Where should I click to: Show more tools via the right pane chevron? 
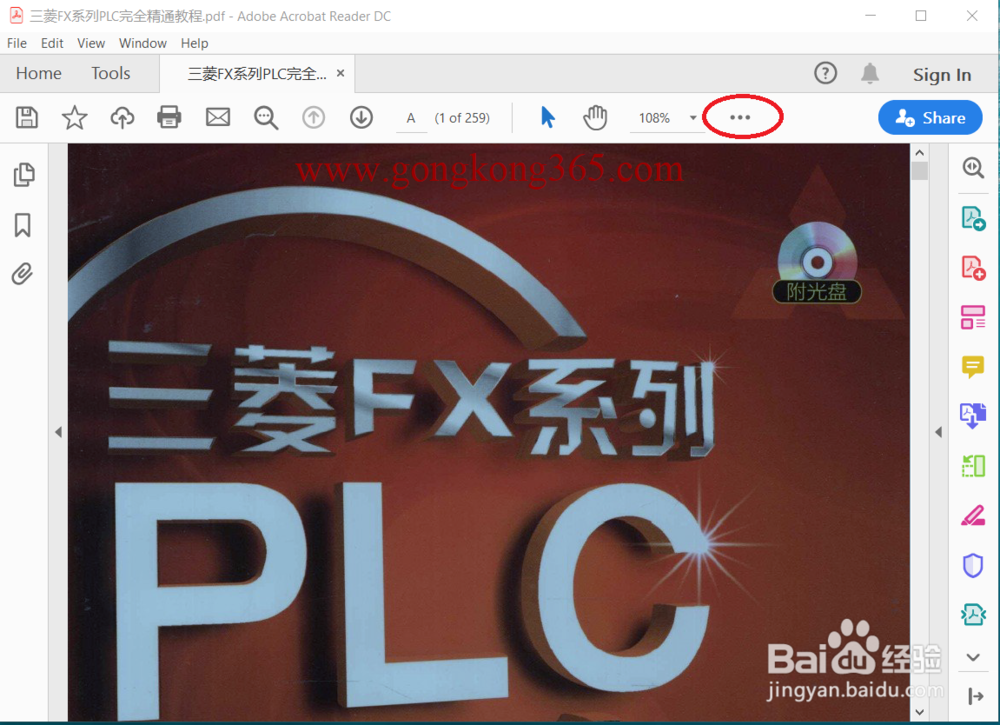[x=973, y=657]
